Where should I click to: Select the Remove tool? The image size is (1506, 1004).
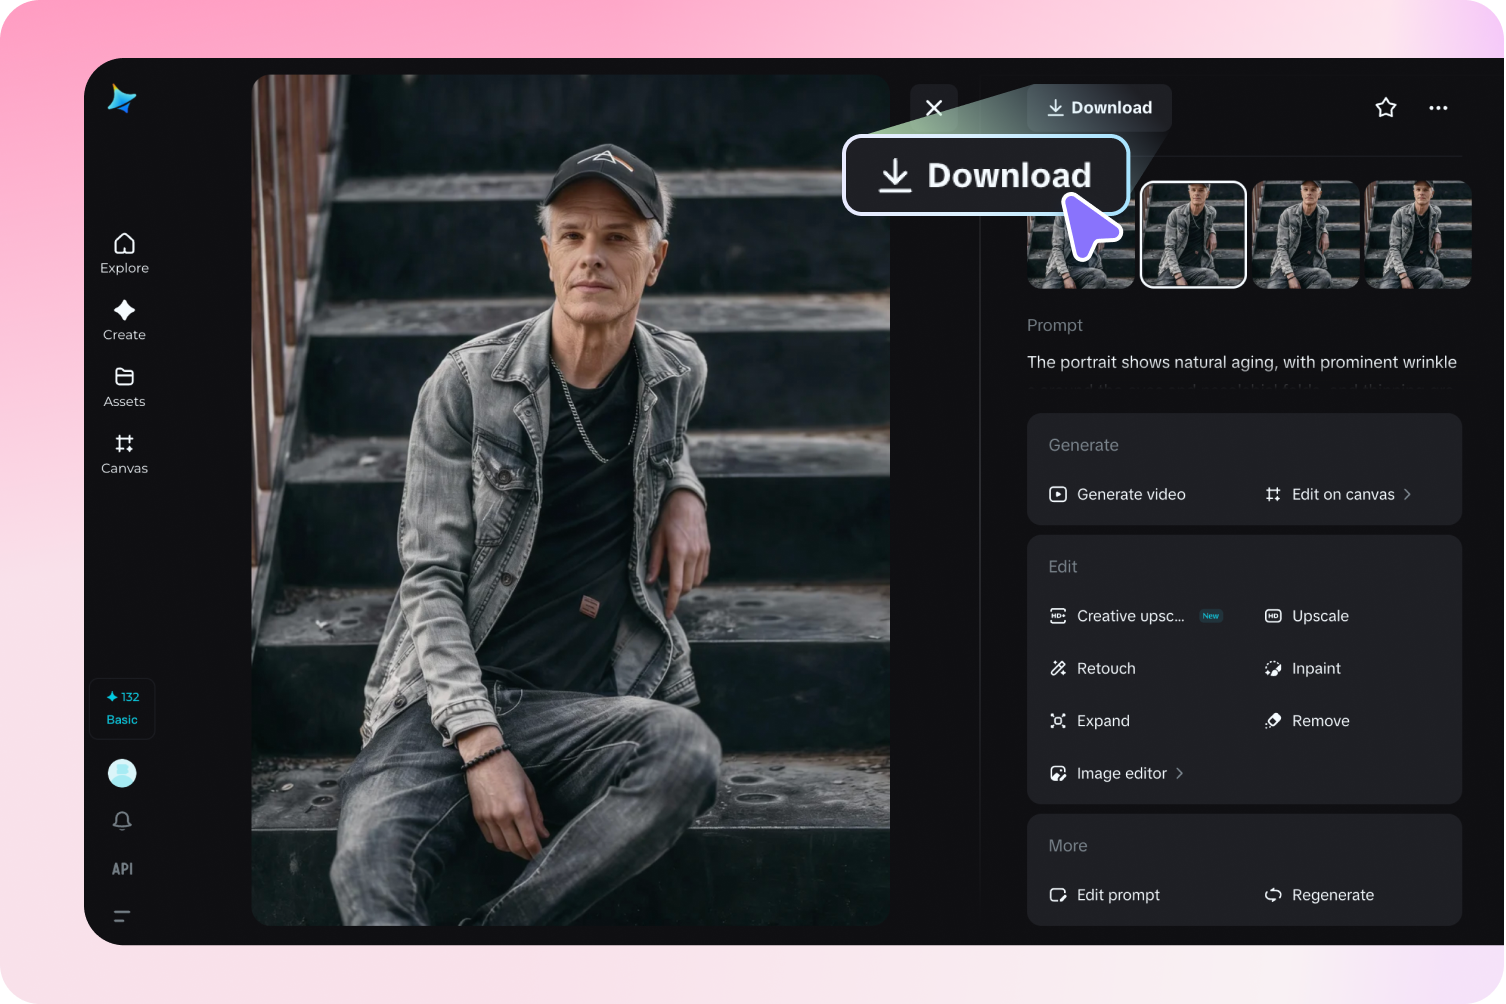tap(1320, 720)
